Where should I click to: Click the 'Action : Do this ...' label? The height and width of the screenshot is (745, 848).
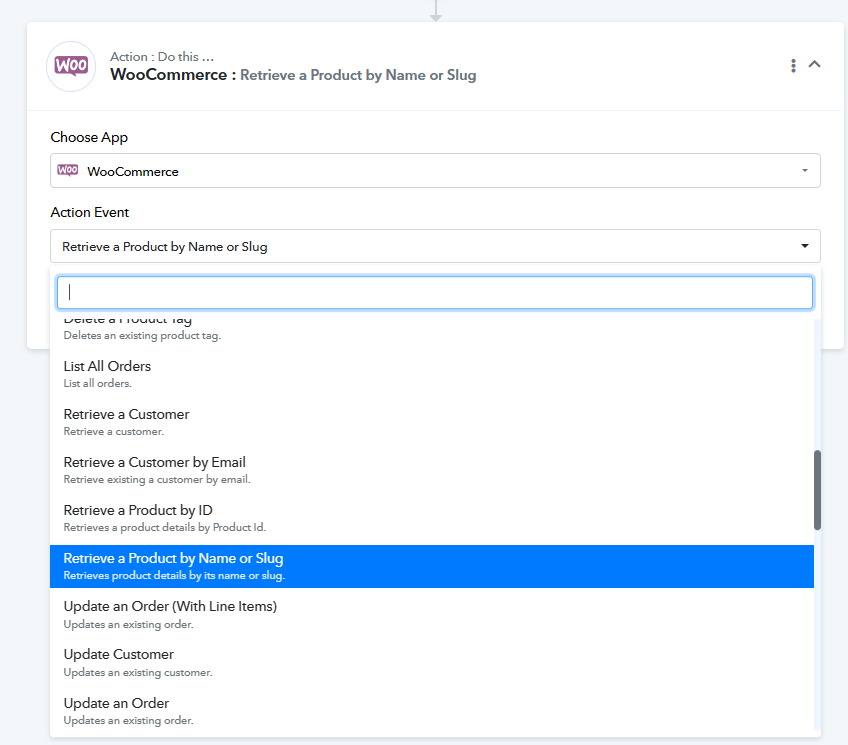pyautogui.click(x=162, y=56)
